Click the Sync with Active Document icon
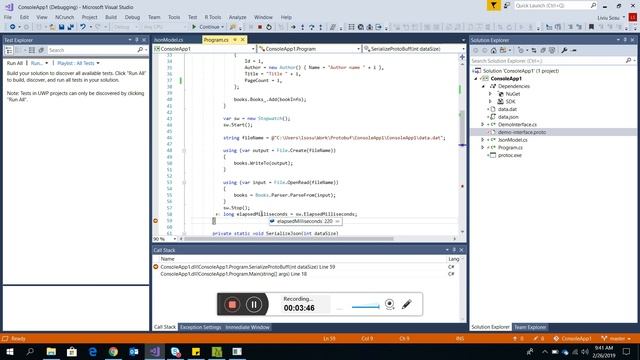The width and height of the screenshot is (640, 360). tap(534, 50)
